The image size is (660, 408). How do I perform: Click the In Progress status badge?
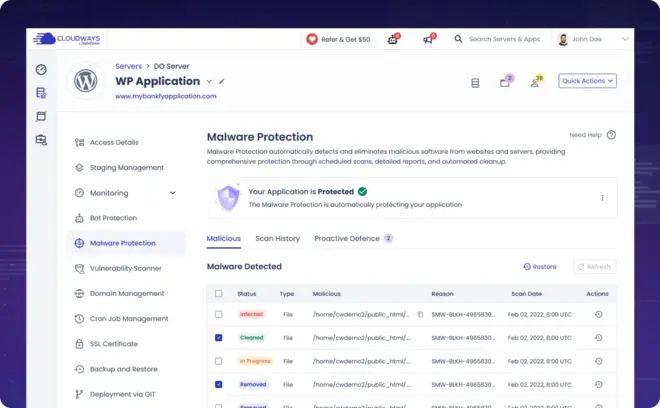click(x=255, y=361)
